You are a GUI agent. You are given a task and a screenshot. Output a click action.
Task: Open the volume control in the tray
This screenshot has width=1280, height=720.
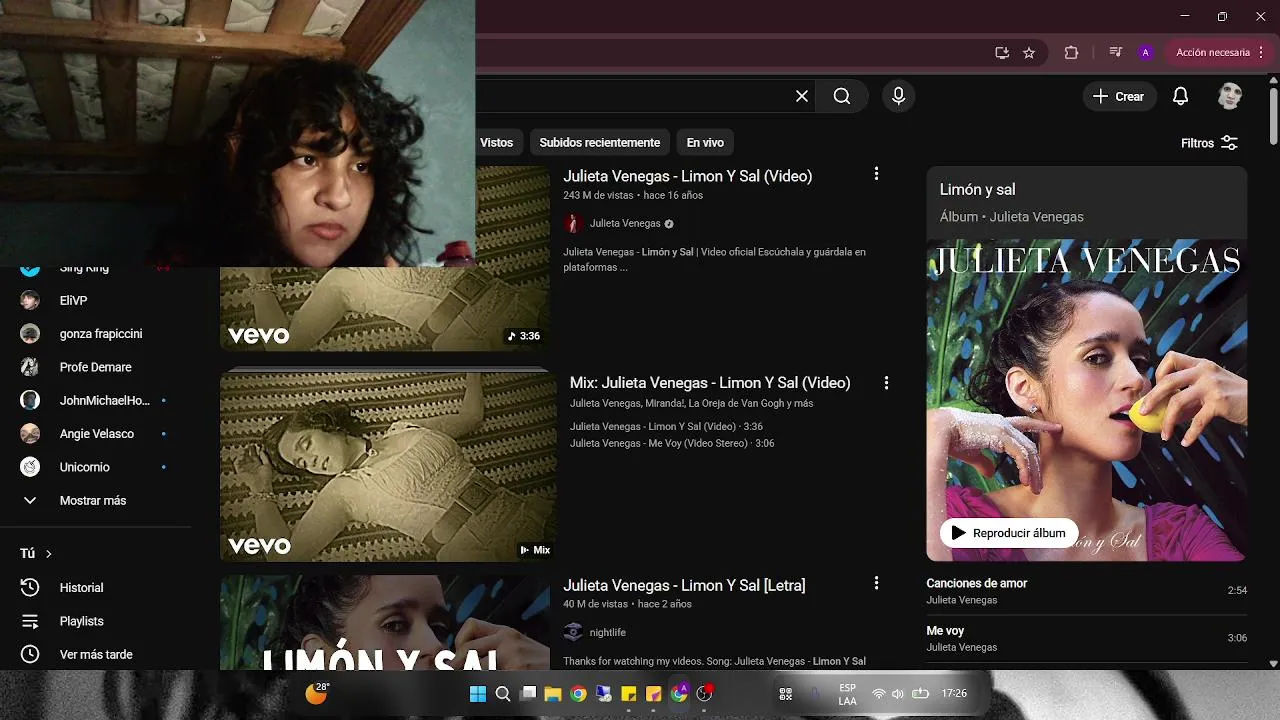pos(898,694)
